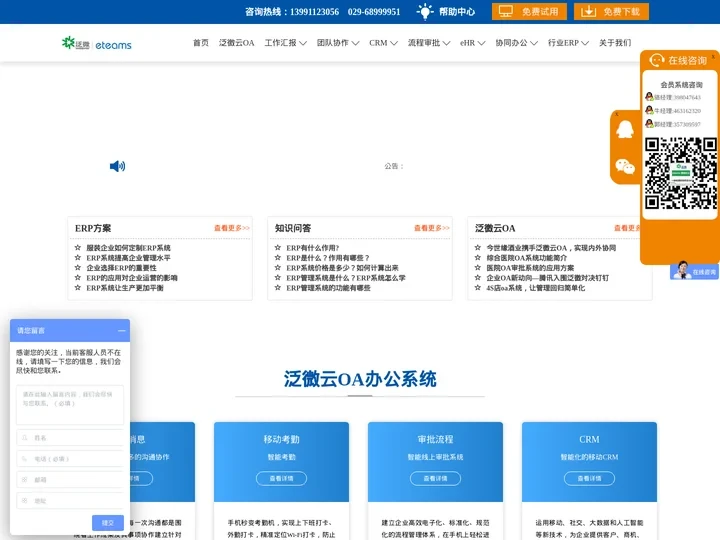Open 首页 menu item
720x540 pixels.
tap(201, 43)
